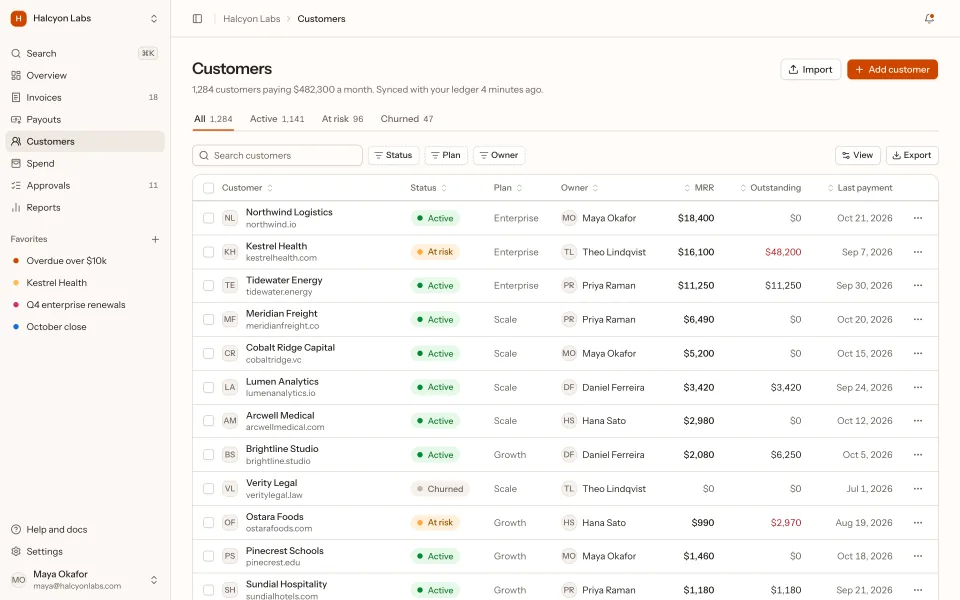
Task: Open row actions menu for Kestrel Health
Action: [918, 252]
